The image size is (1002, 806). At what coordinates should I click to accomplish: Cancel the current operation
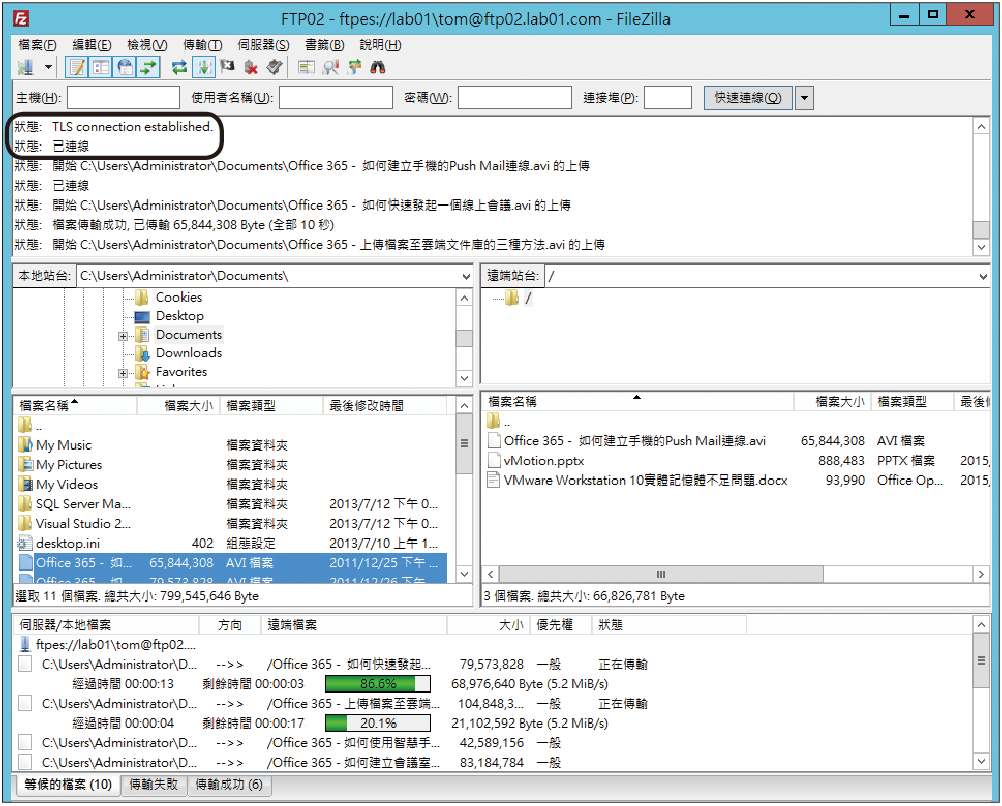point(227,66)
